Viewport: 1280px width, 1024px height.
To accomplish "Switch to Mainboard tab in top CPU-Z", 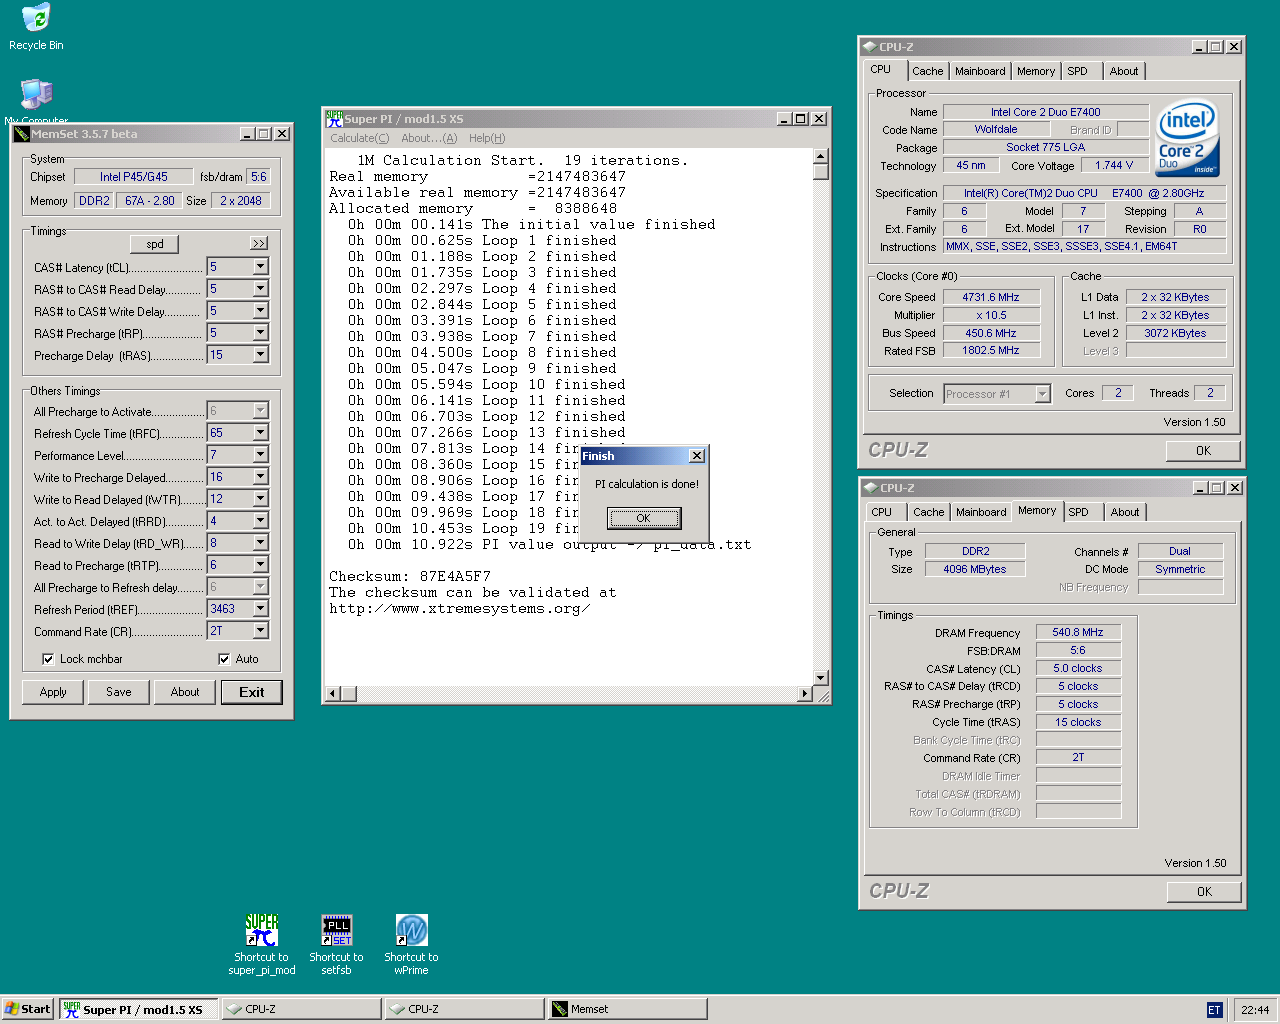I will pyautogui.click(x=980, y=71).
